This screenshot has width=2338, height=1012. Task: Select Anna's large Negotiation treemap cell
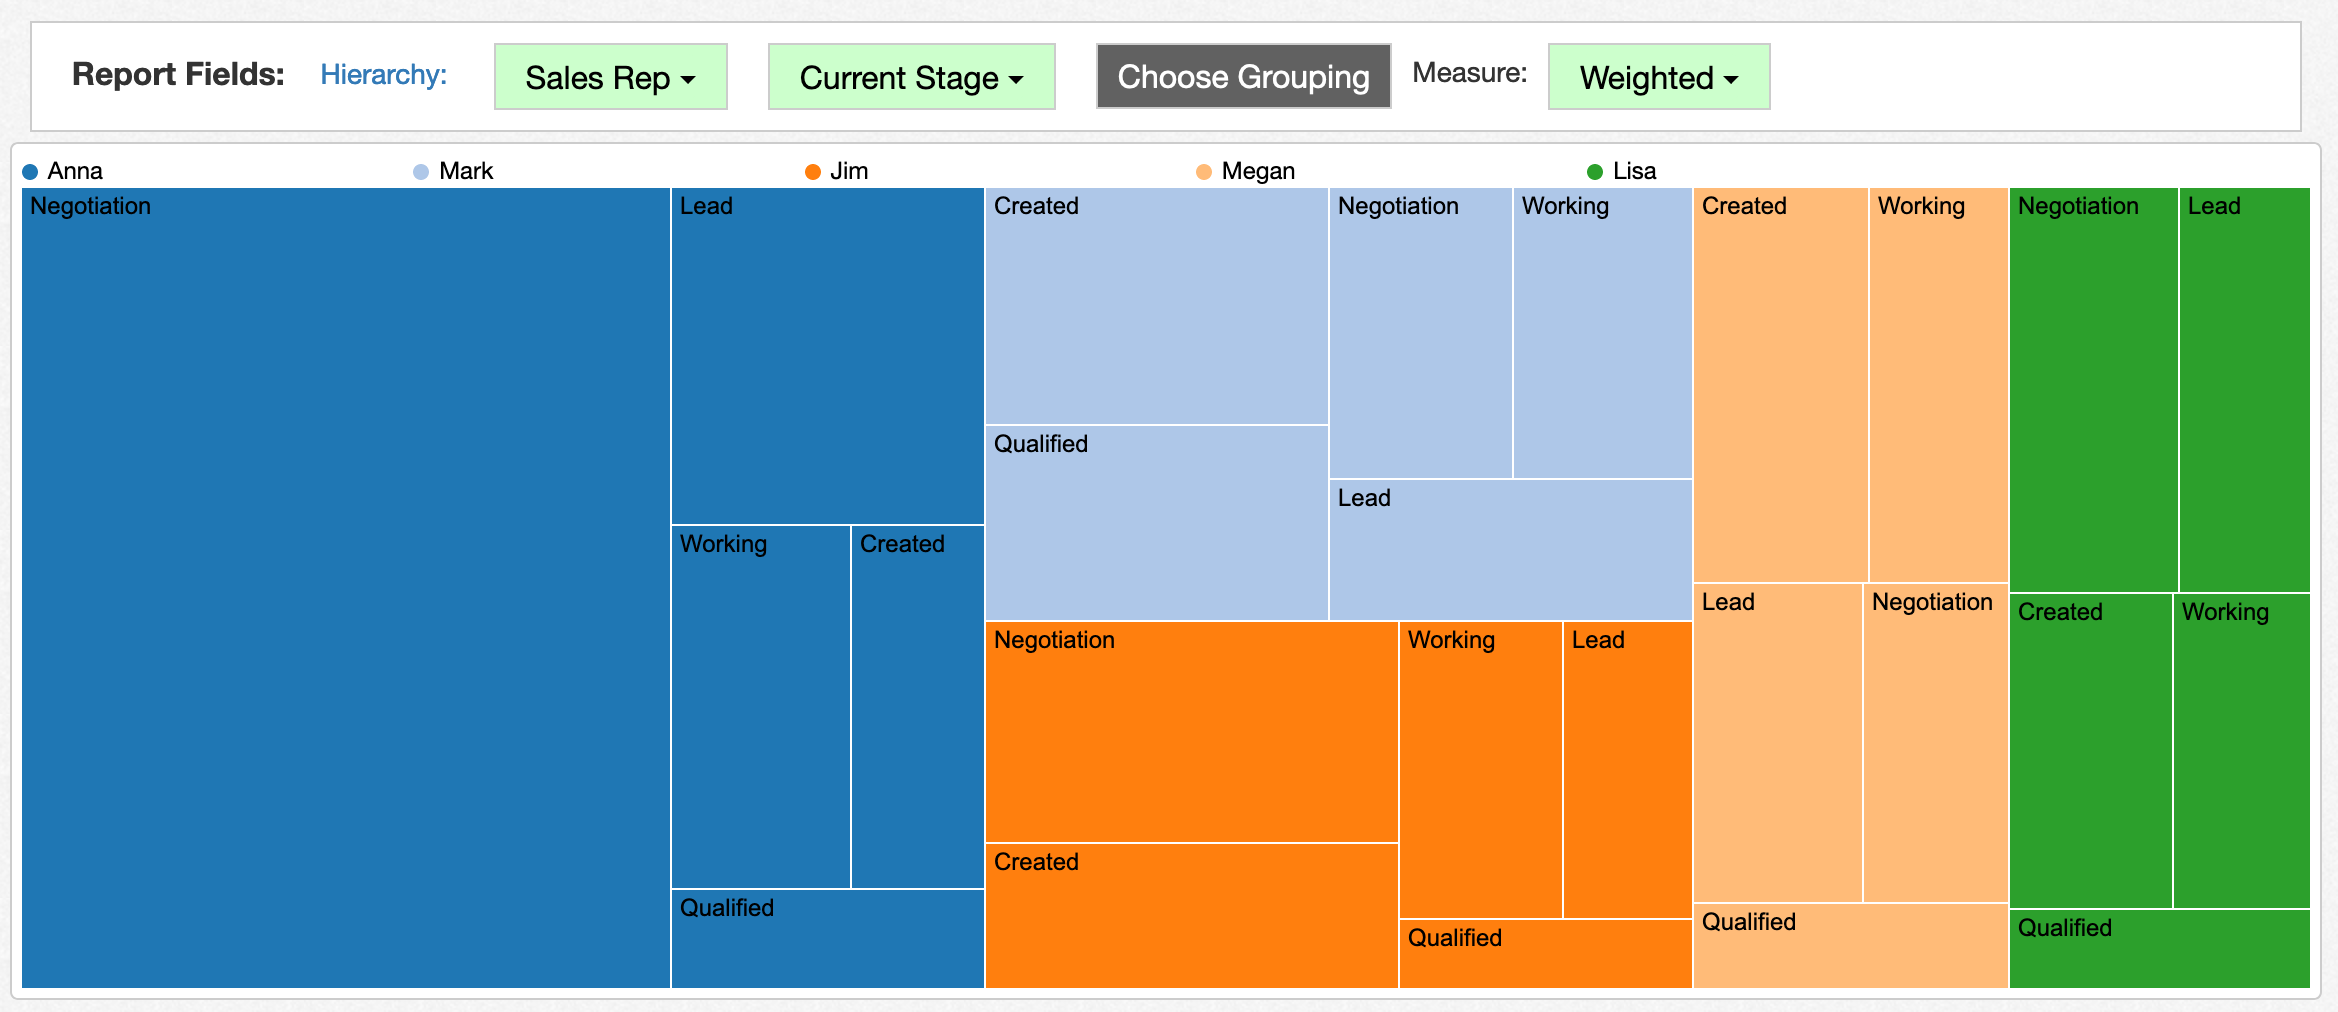(345, 588)
